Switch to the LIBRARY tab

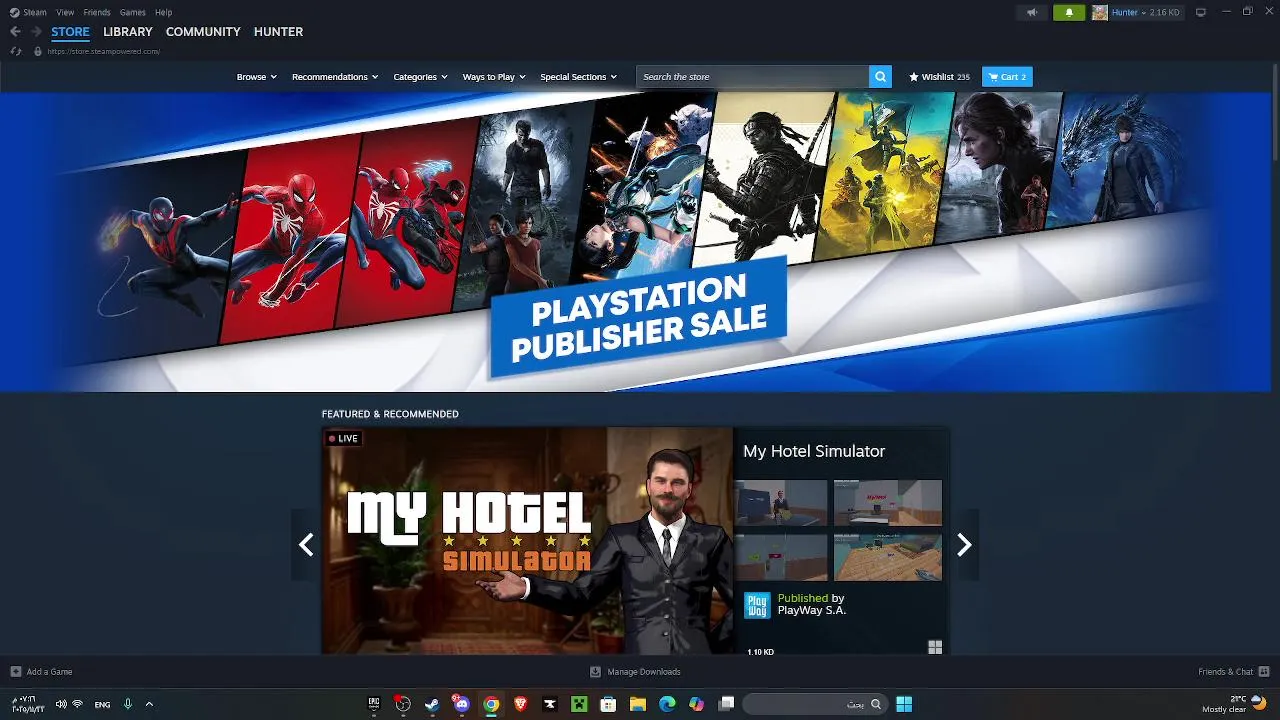(128, 32)
